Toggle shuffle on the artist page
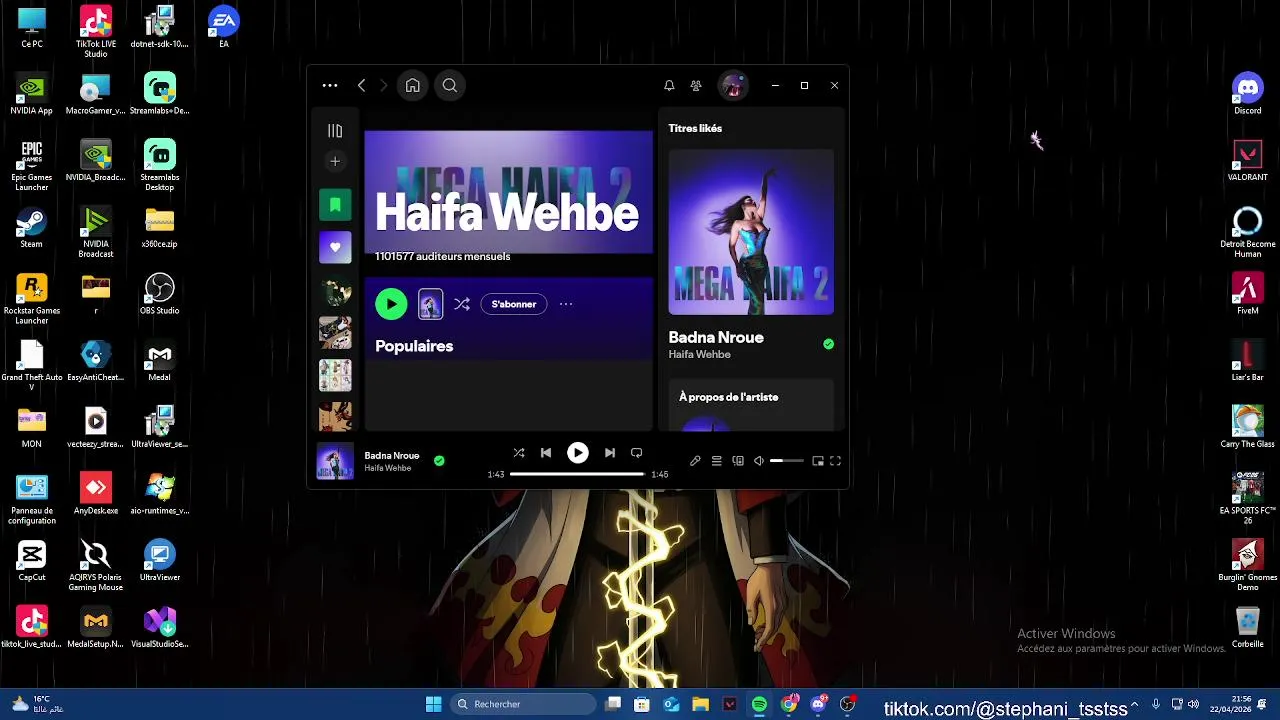 point(462,304)
